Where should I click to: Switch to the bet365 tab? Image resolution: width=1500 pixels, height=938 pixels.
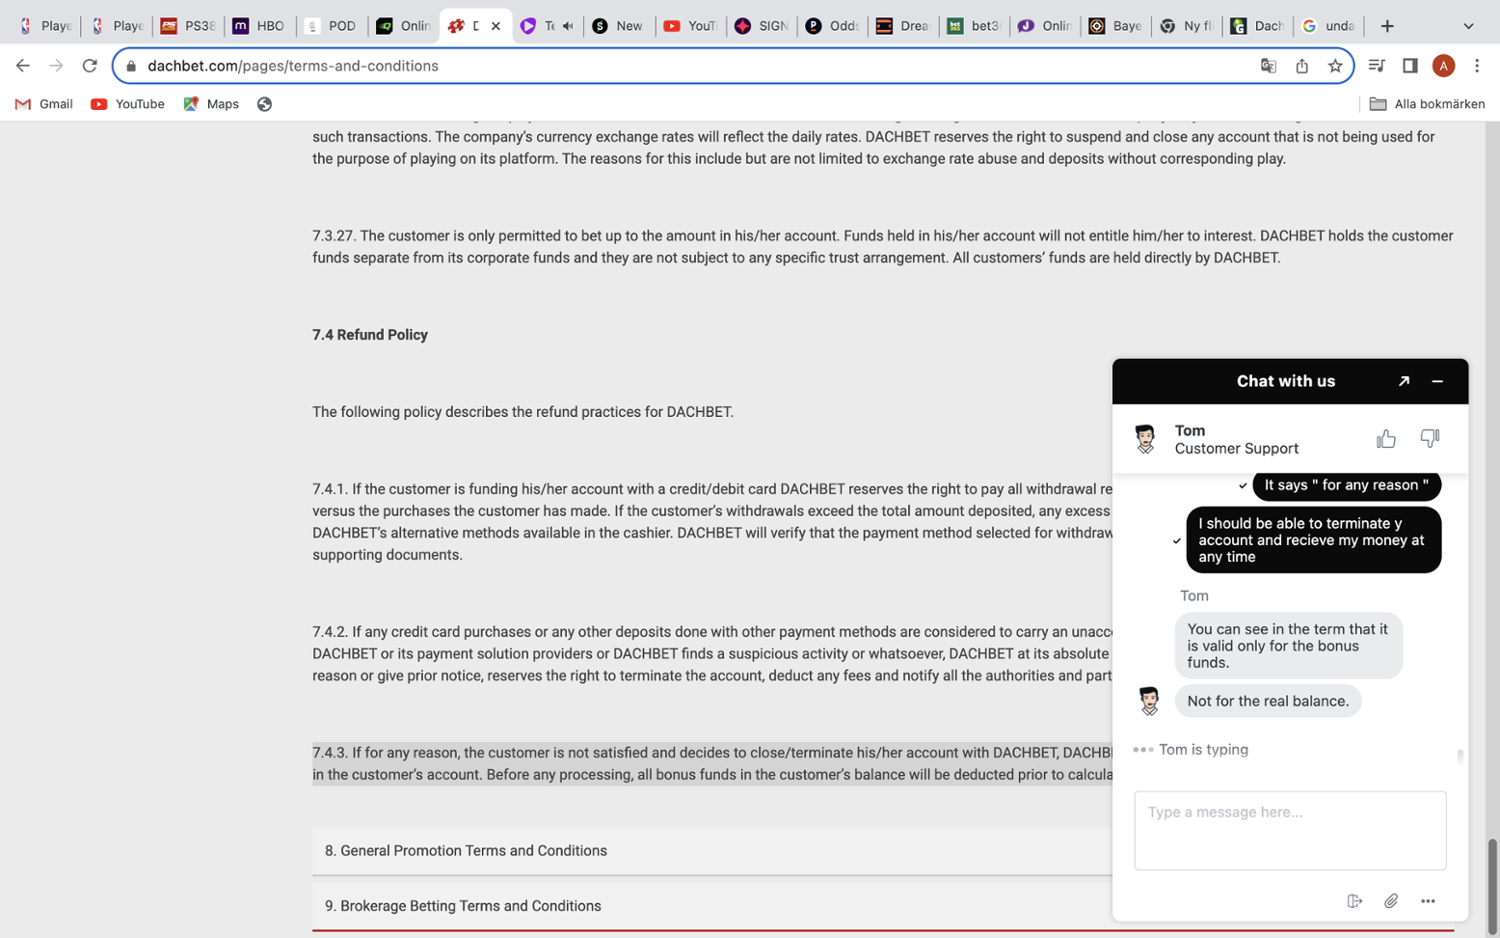coord(973,26)
